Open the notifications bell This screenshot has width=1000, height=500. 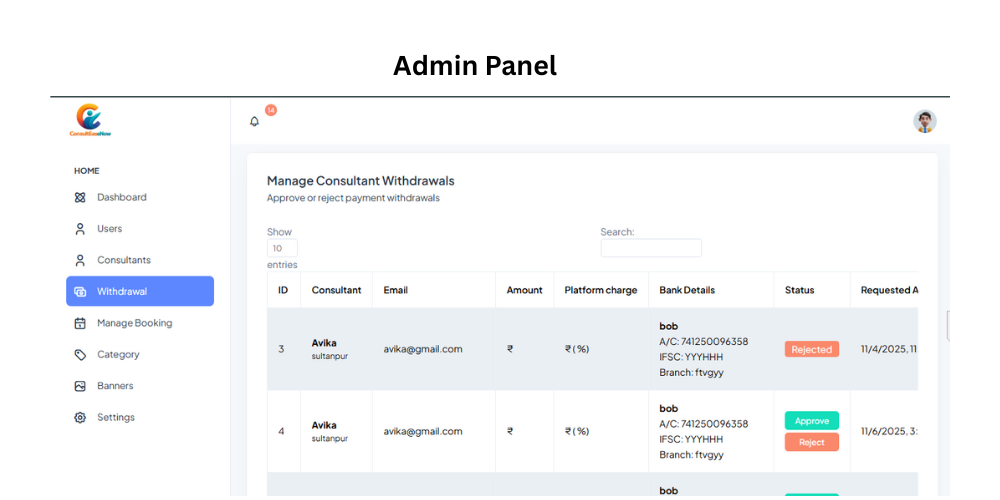(x=254, y=121)
